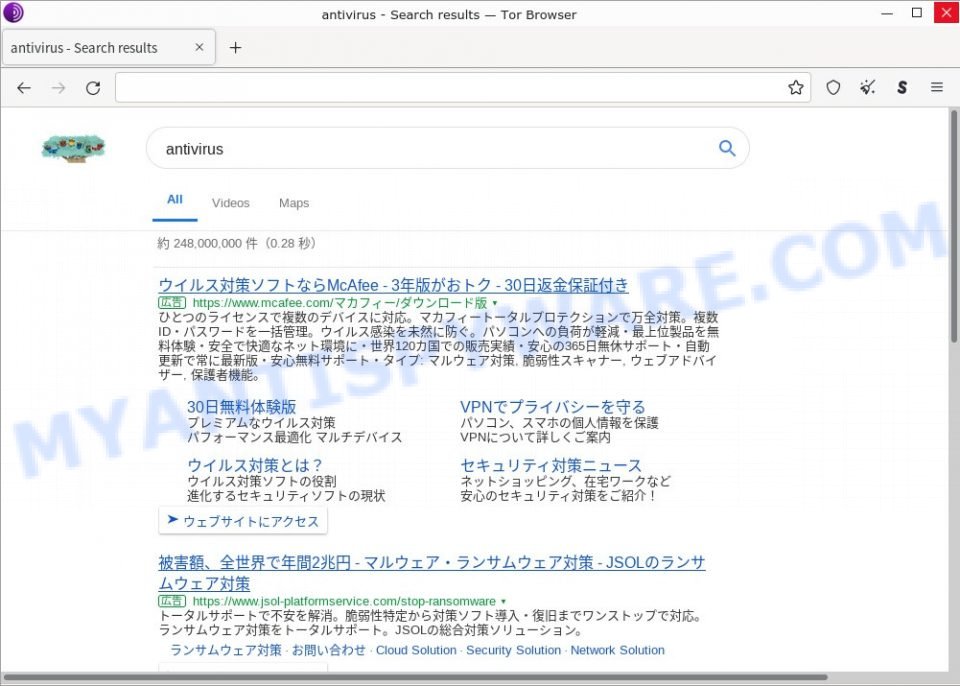Close the antivirus search results tab
This screenshot has width=960, height=686.
pyautogui.click(x=199, y=47)
